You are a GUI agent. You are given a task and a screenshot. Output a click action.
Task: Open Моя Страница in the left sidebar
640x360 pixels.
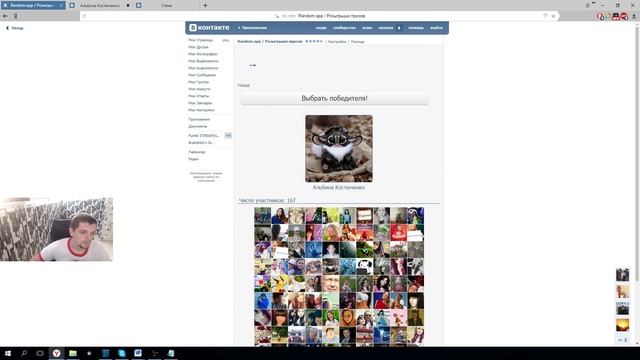point(200,40)
